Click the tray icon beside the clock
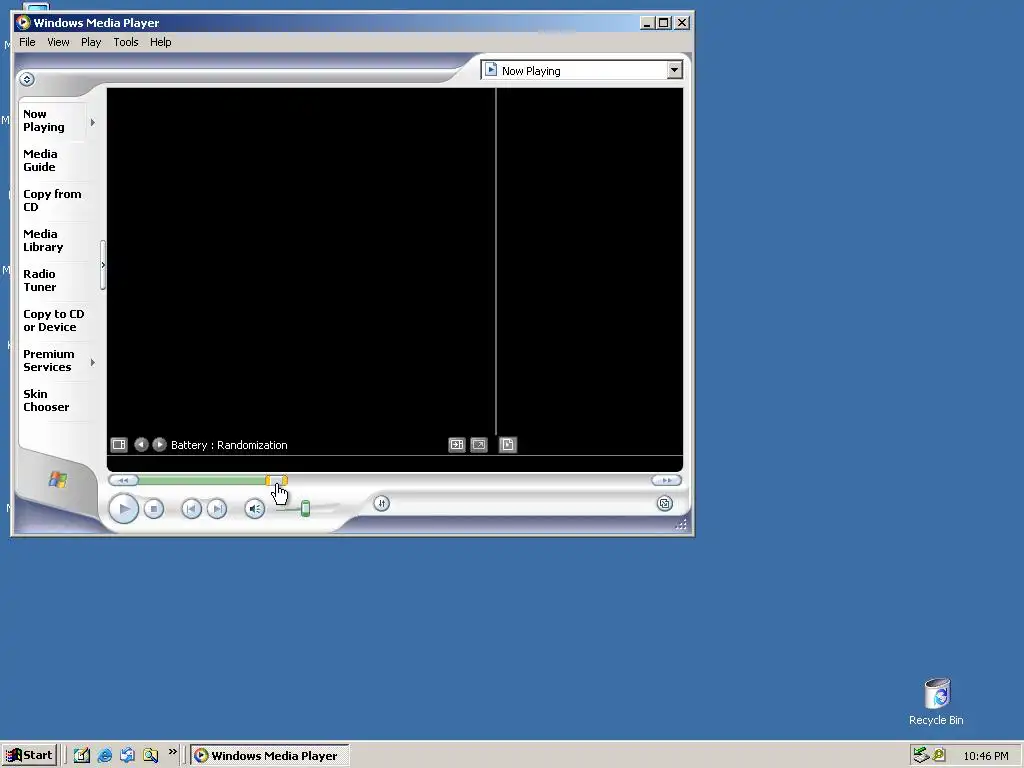Image resolution: width=1024 pixels, height=768 pixels. (939, 755)
